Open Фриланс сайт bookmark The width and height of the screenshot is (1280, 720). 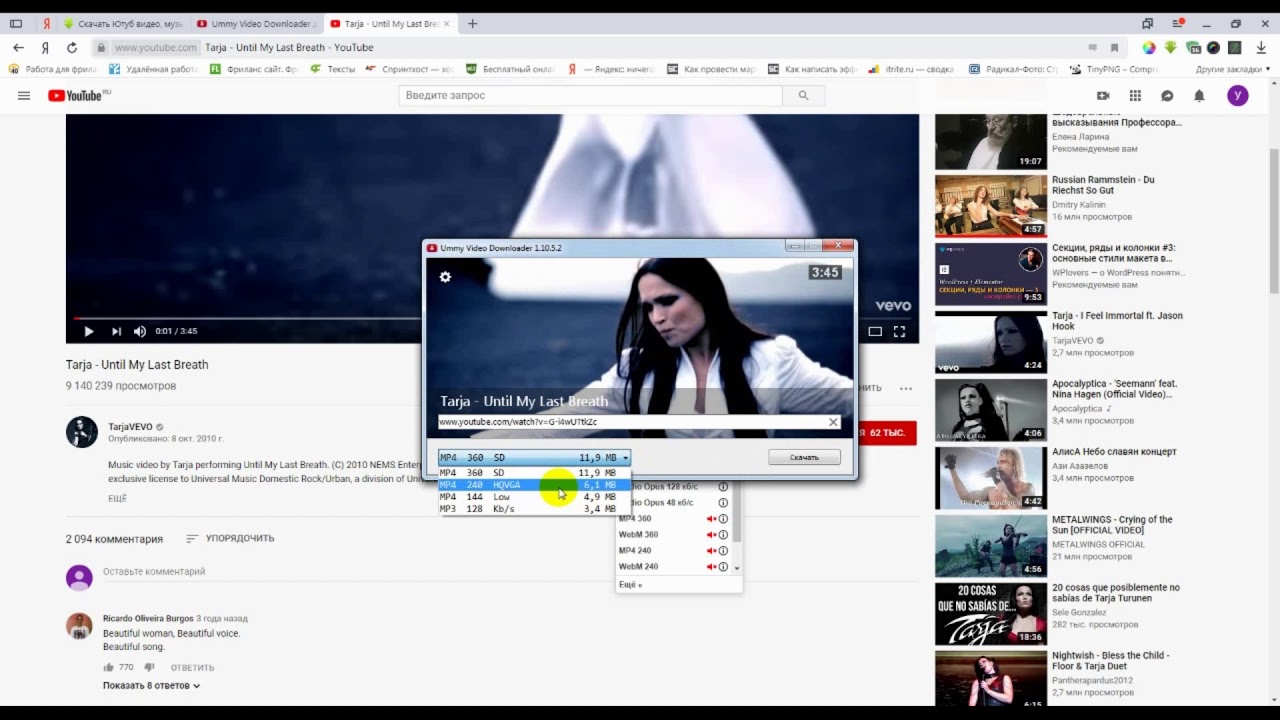(254, 69)
